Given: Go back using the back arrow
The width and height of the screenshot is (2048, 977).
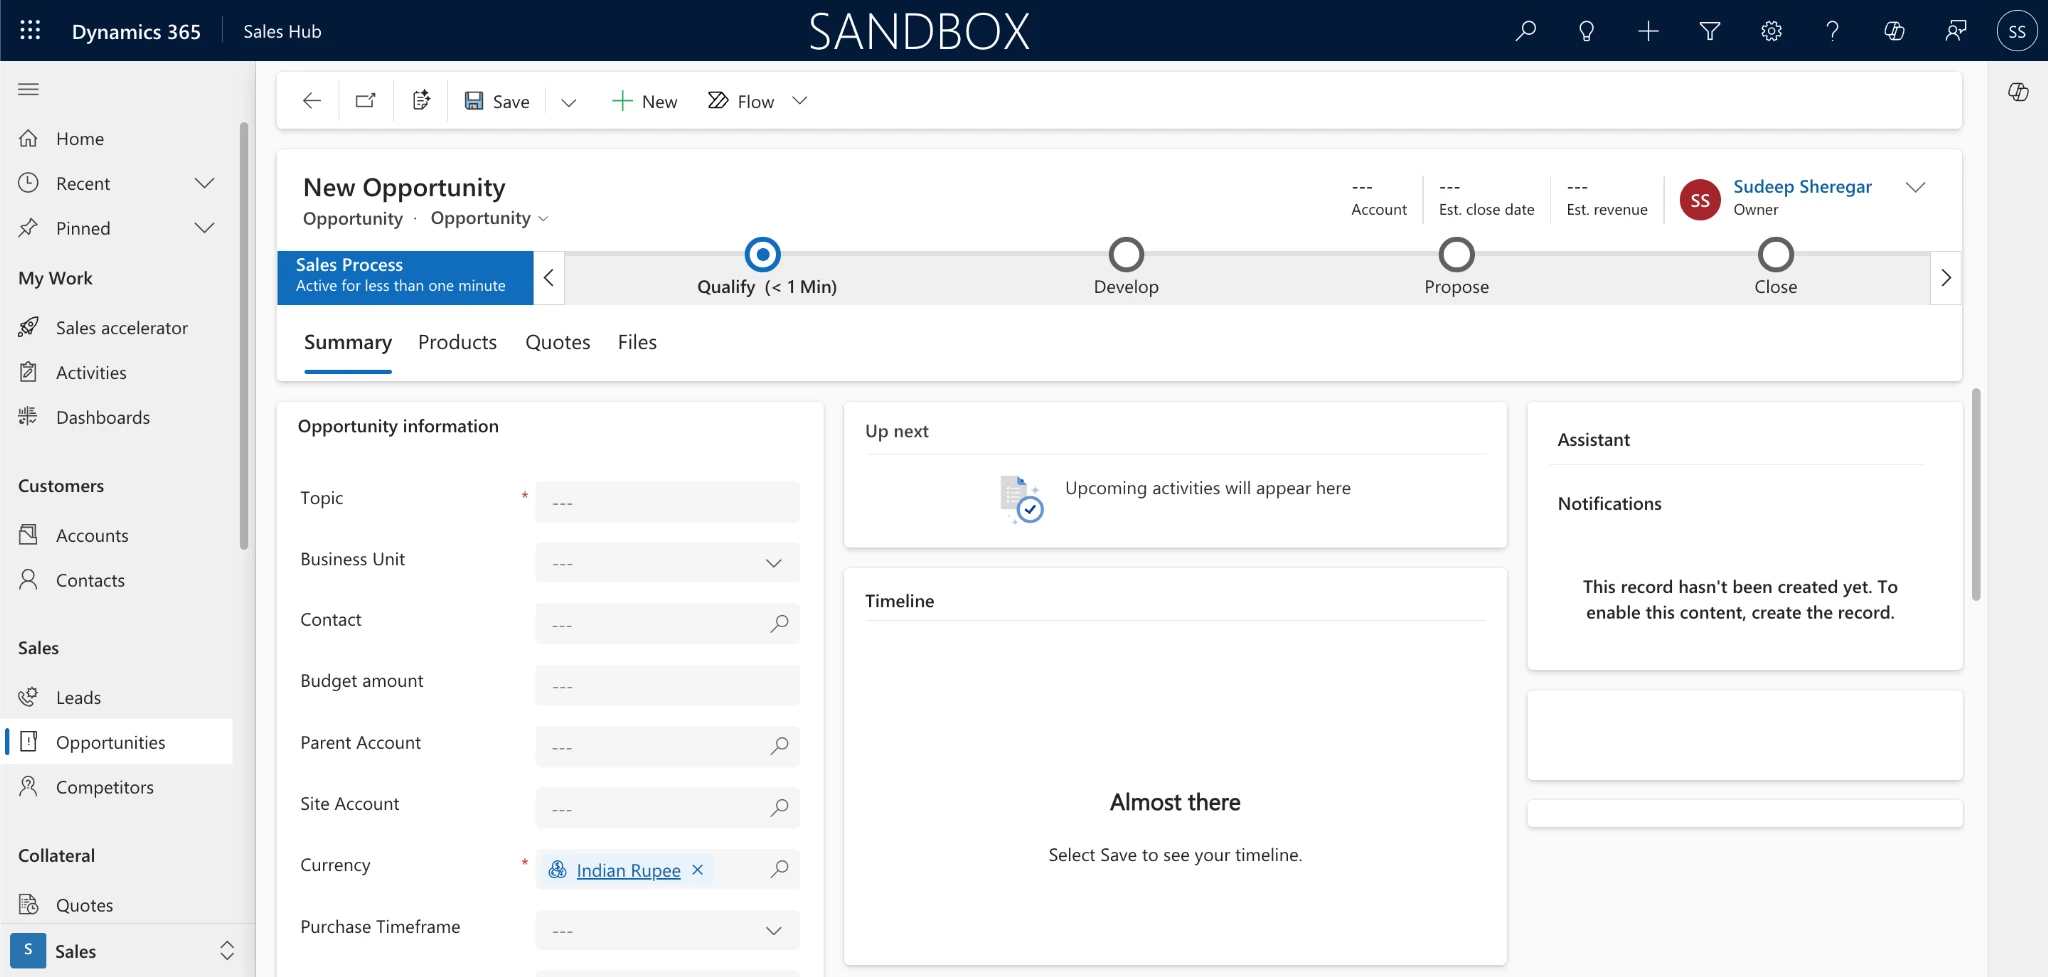Looking at the screenshot, I should point(312,101).
